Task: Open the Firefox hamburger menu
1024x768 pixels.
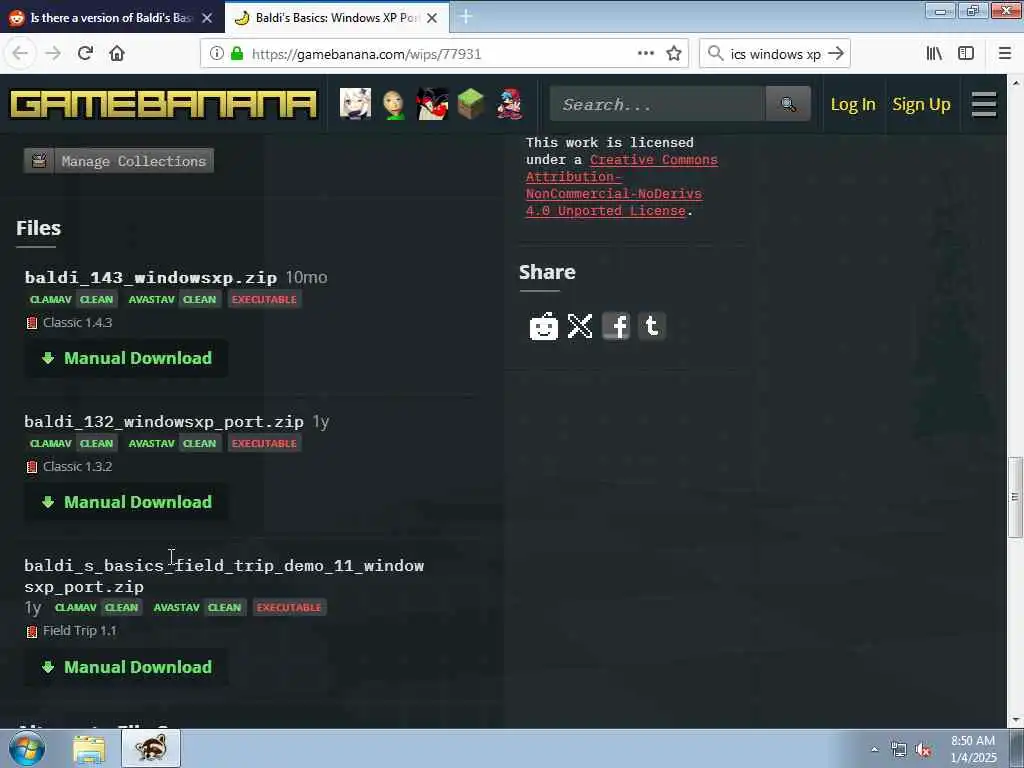Action: click(x=1005, y=53)
